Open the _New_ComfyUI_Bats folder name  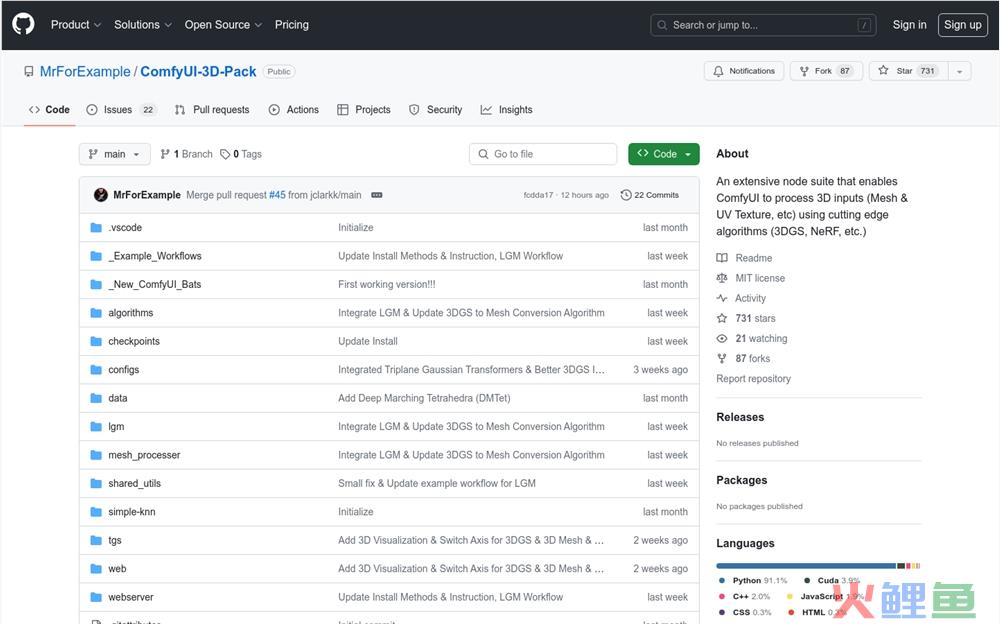tap(154, 285)
